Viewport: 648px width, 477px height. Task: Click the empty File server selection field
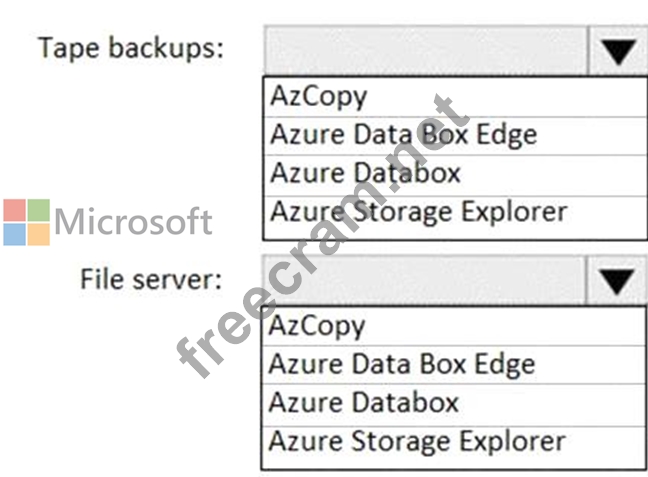425,281
